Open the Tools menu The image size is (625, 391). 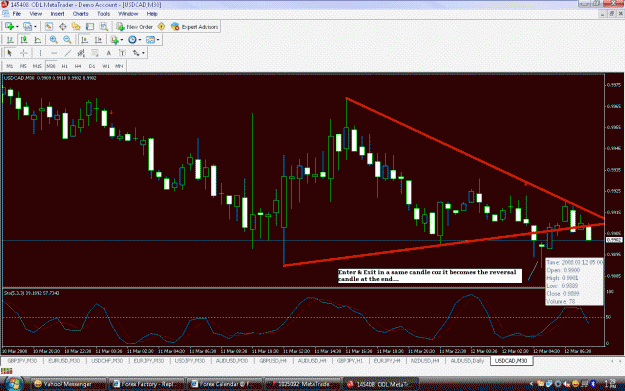tap(104, 14)
